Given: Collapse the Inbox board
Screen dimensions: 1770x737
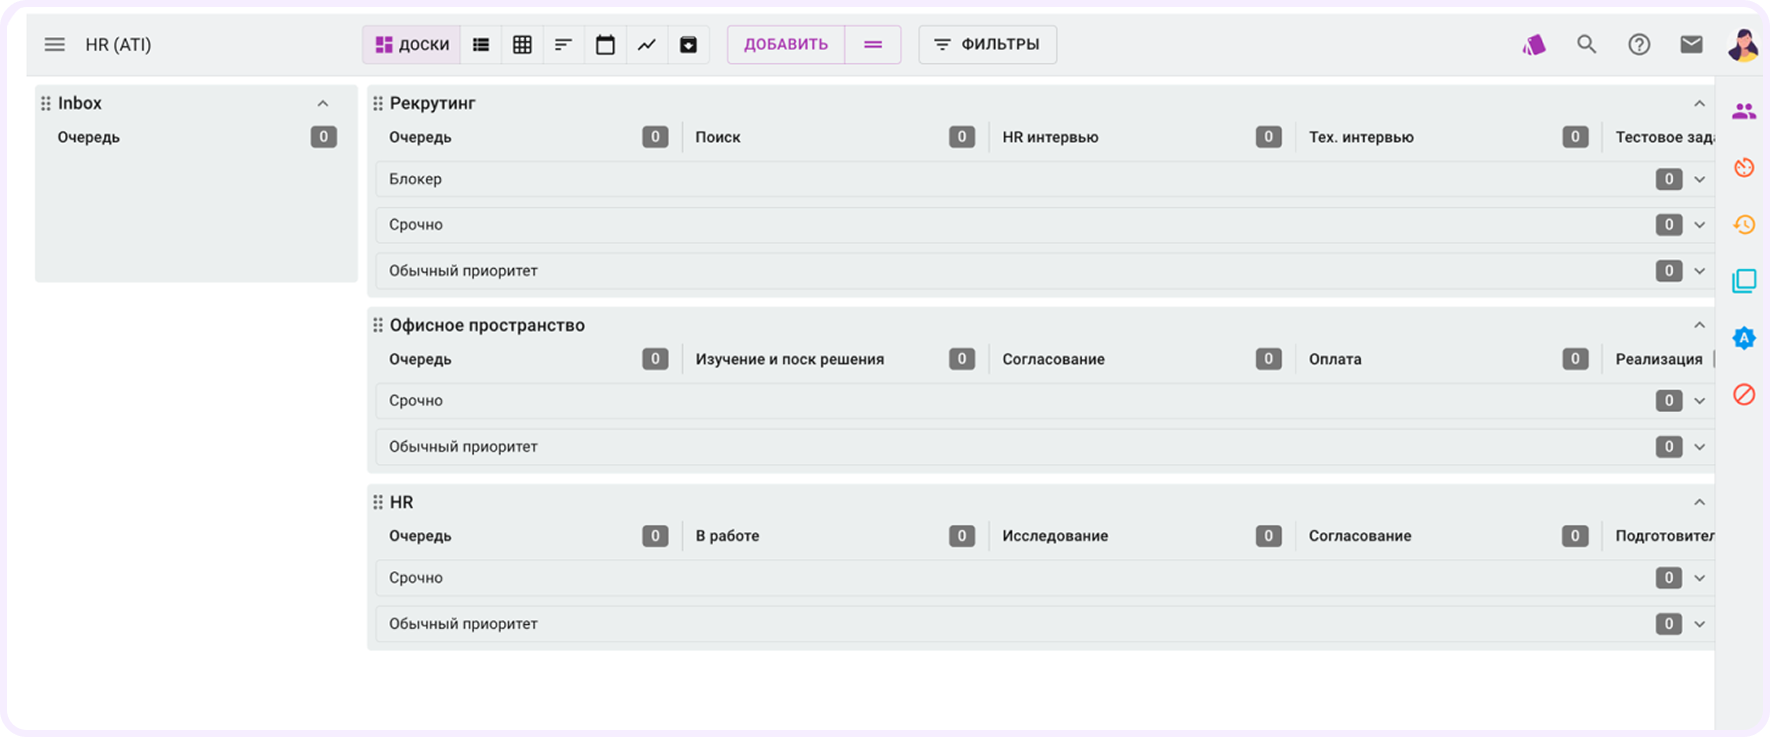Looking at the screenshot, I should 323,104.
